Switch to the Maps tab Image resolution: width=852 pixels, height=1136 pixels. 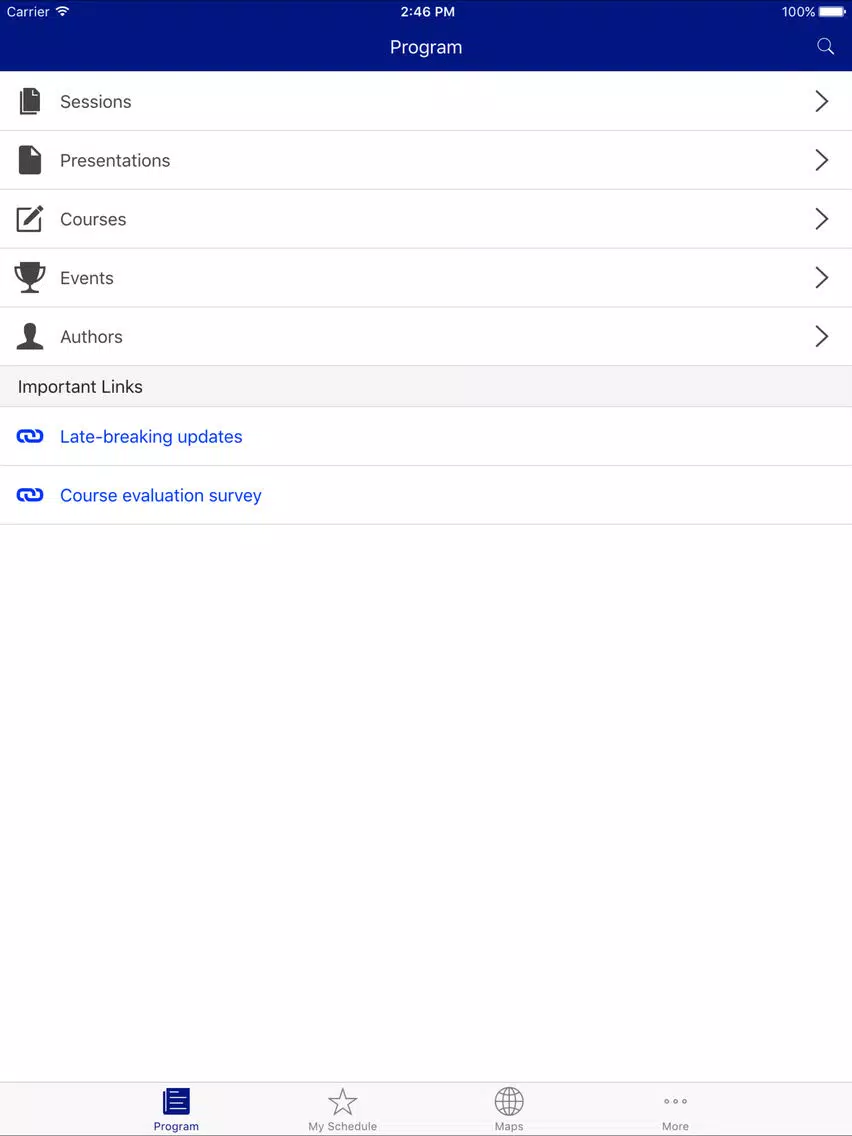click(509, 1109)
